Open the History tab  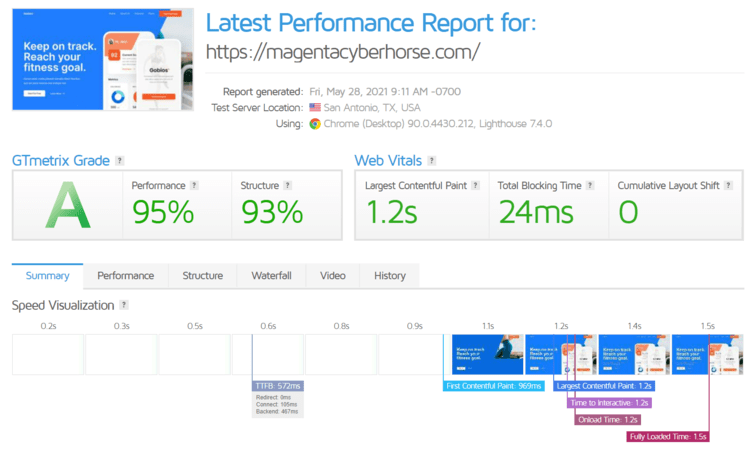tap(390, 276)
